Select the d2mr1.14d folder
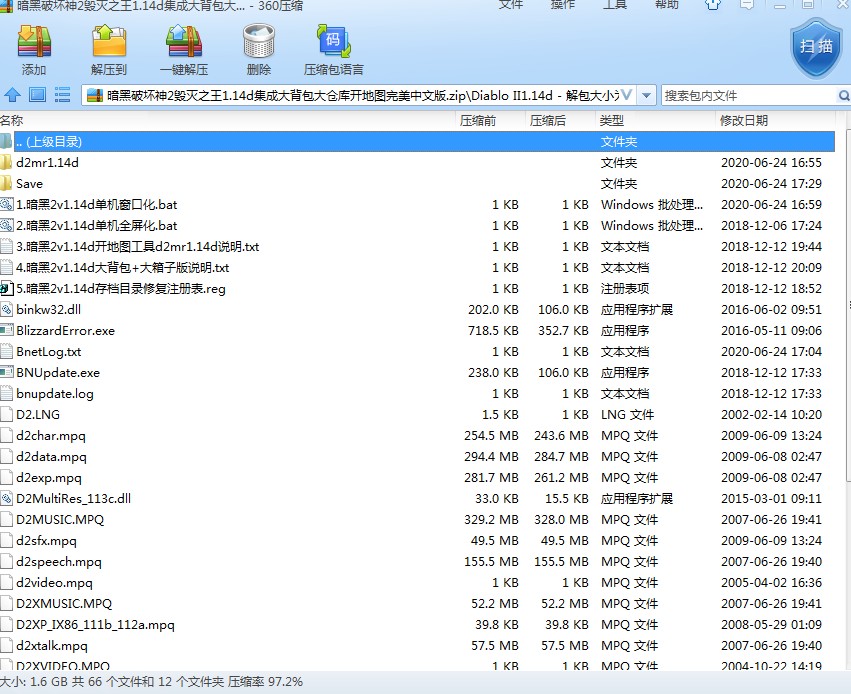 click(x=47, y=162)
